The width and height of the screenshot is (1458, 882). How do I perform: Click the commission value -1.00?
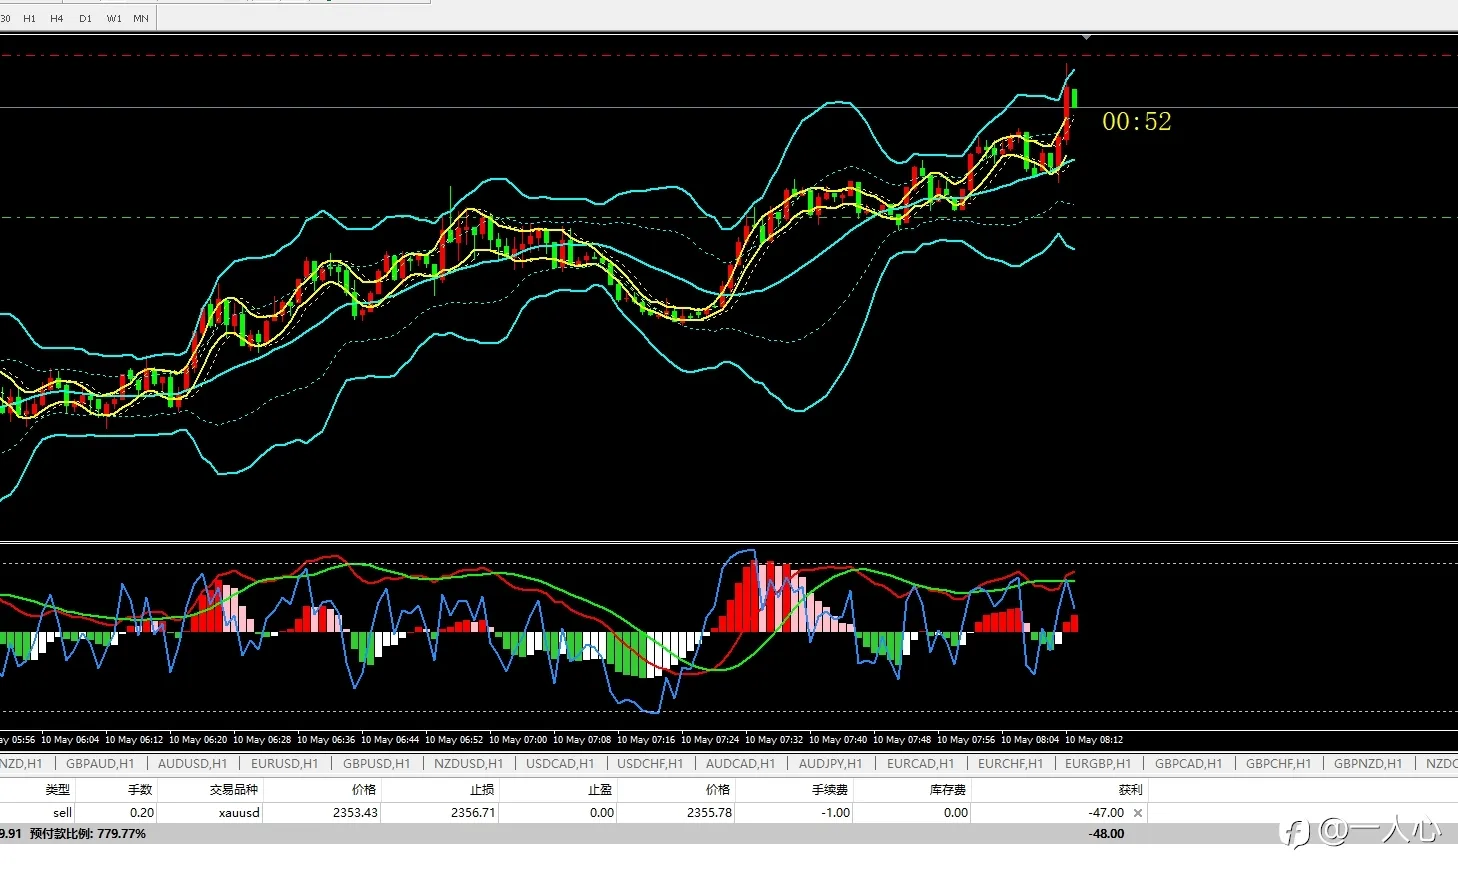point(835,813)
